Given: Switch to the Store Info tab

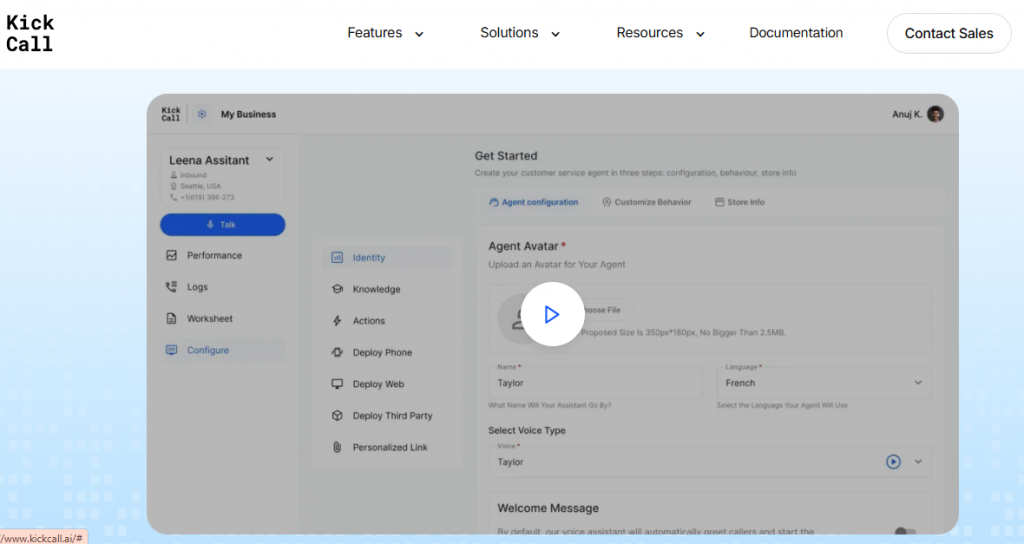Looking at the screenshot, I should click(x=740, y=202).
